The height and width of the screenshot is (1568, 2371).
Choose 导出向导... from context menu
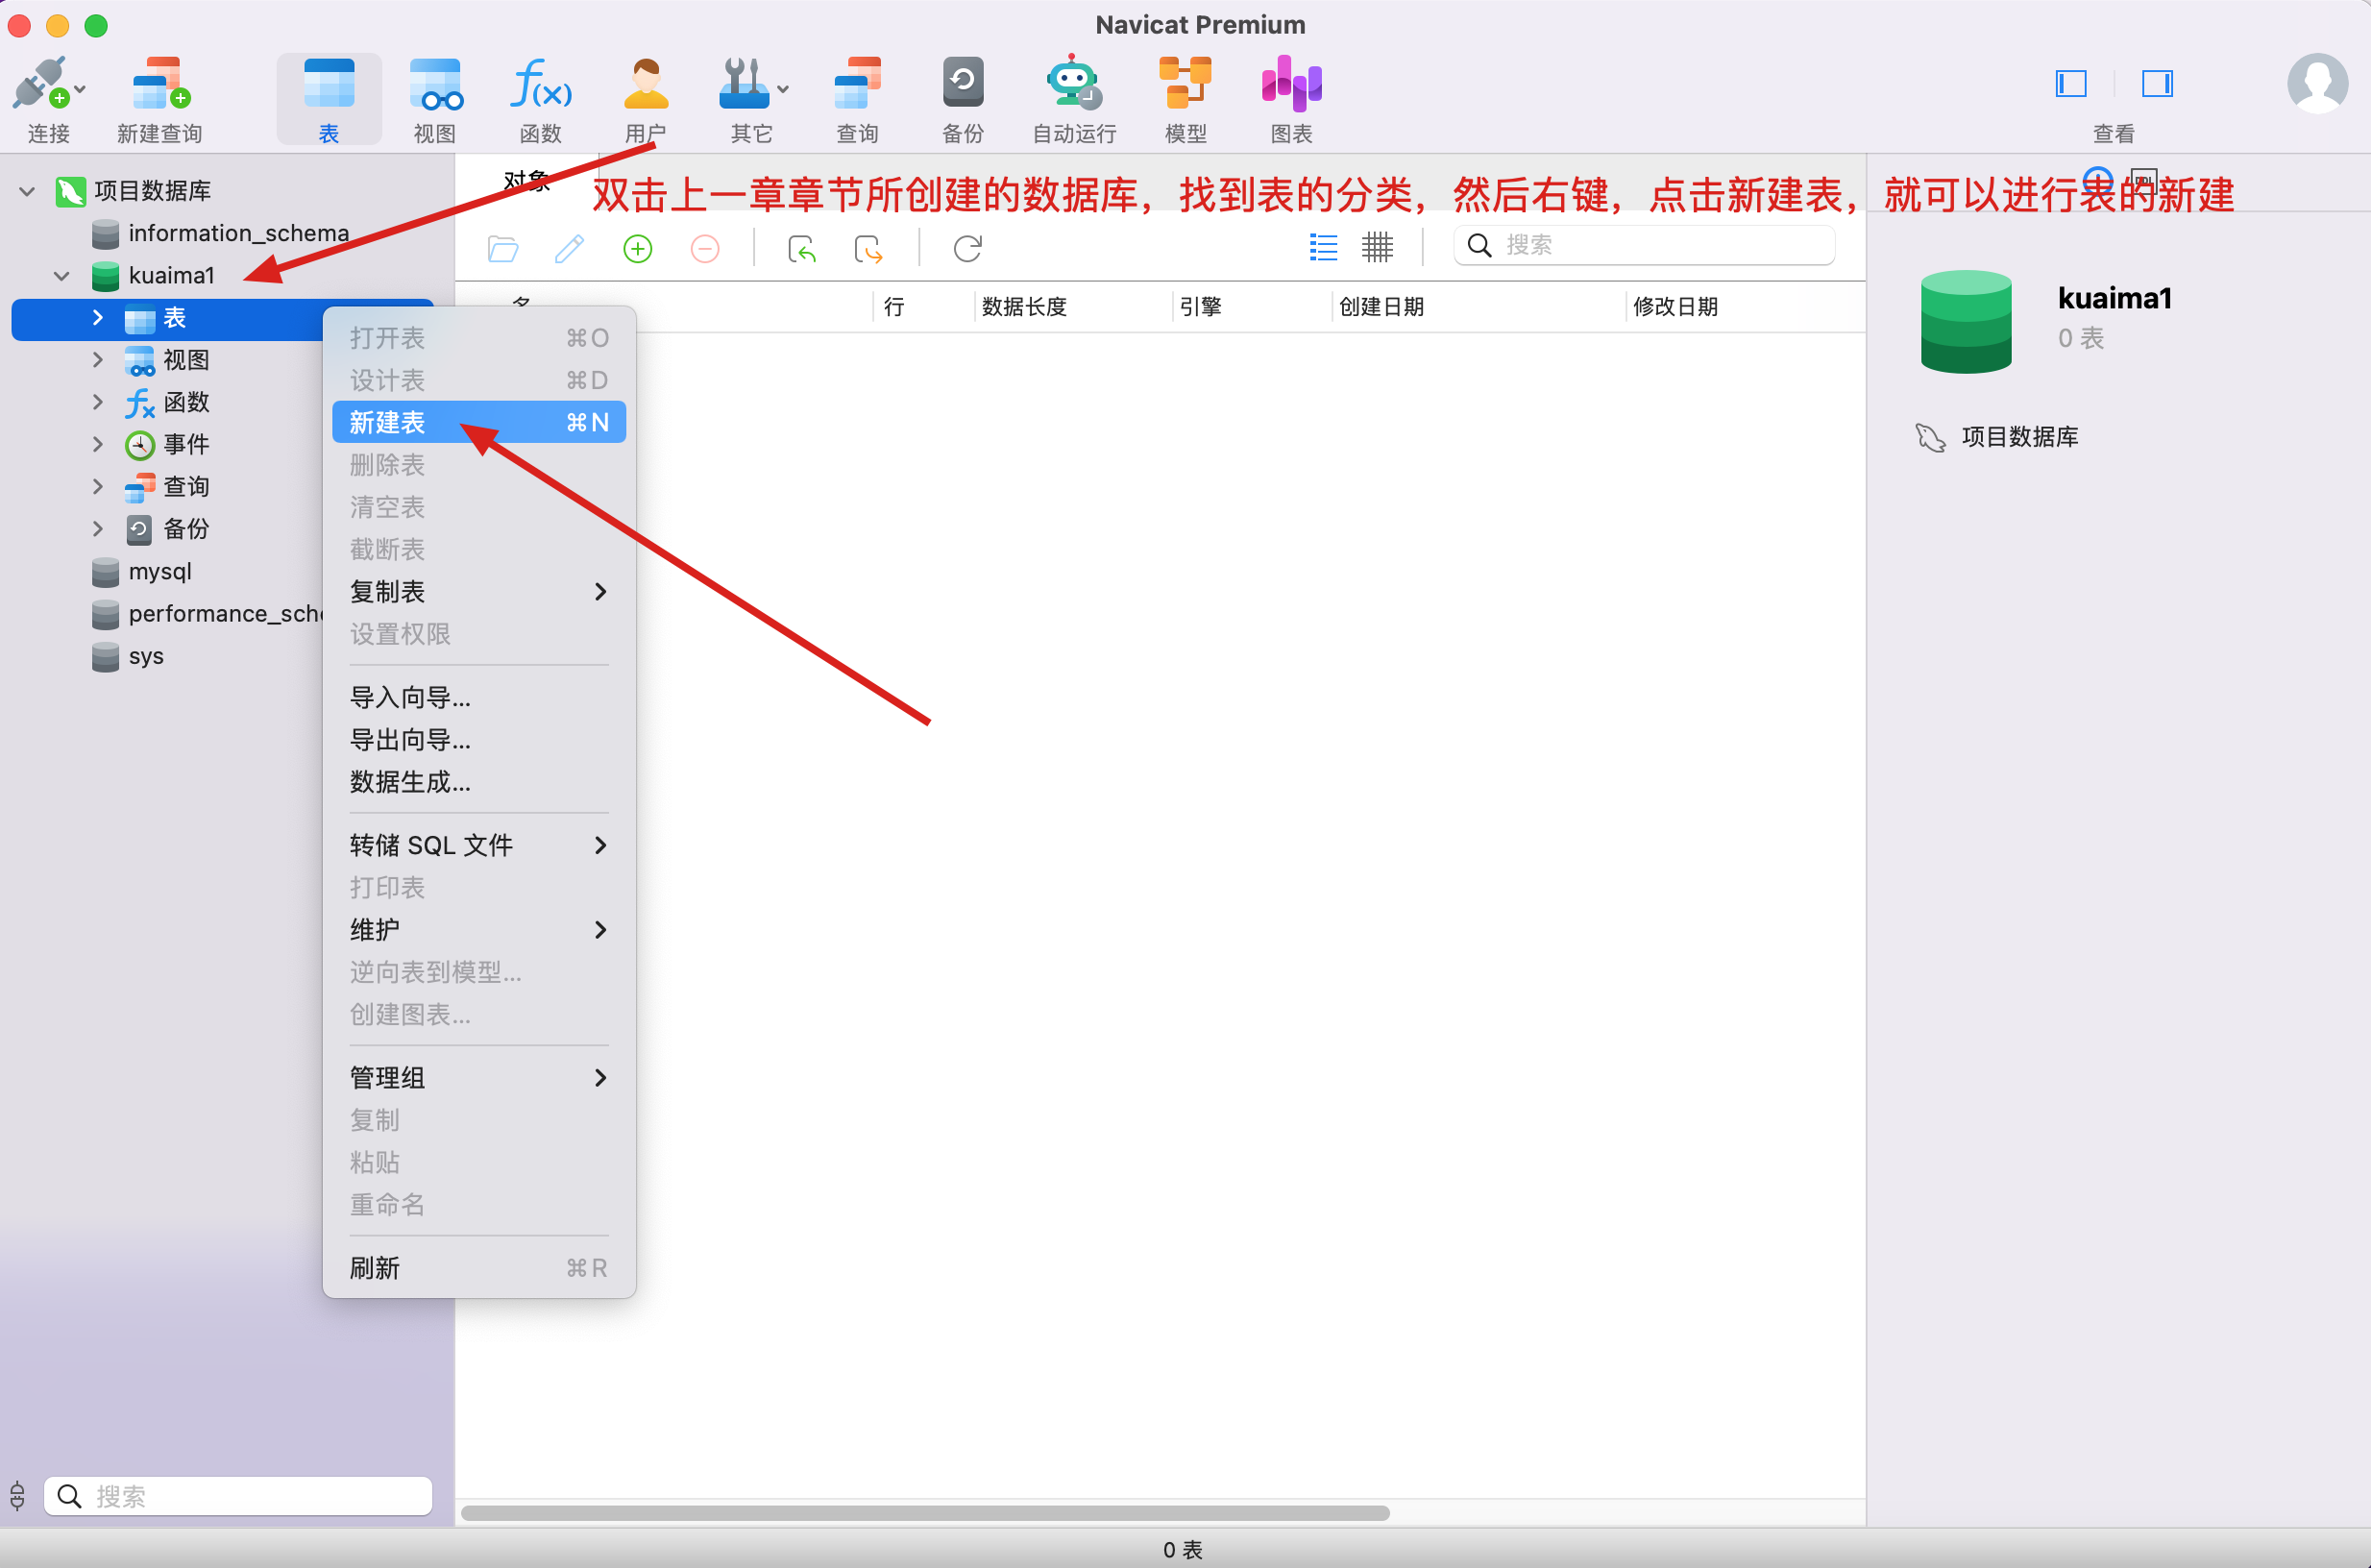[479, 739]
